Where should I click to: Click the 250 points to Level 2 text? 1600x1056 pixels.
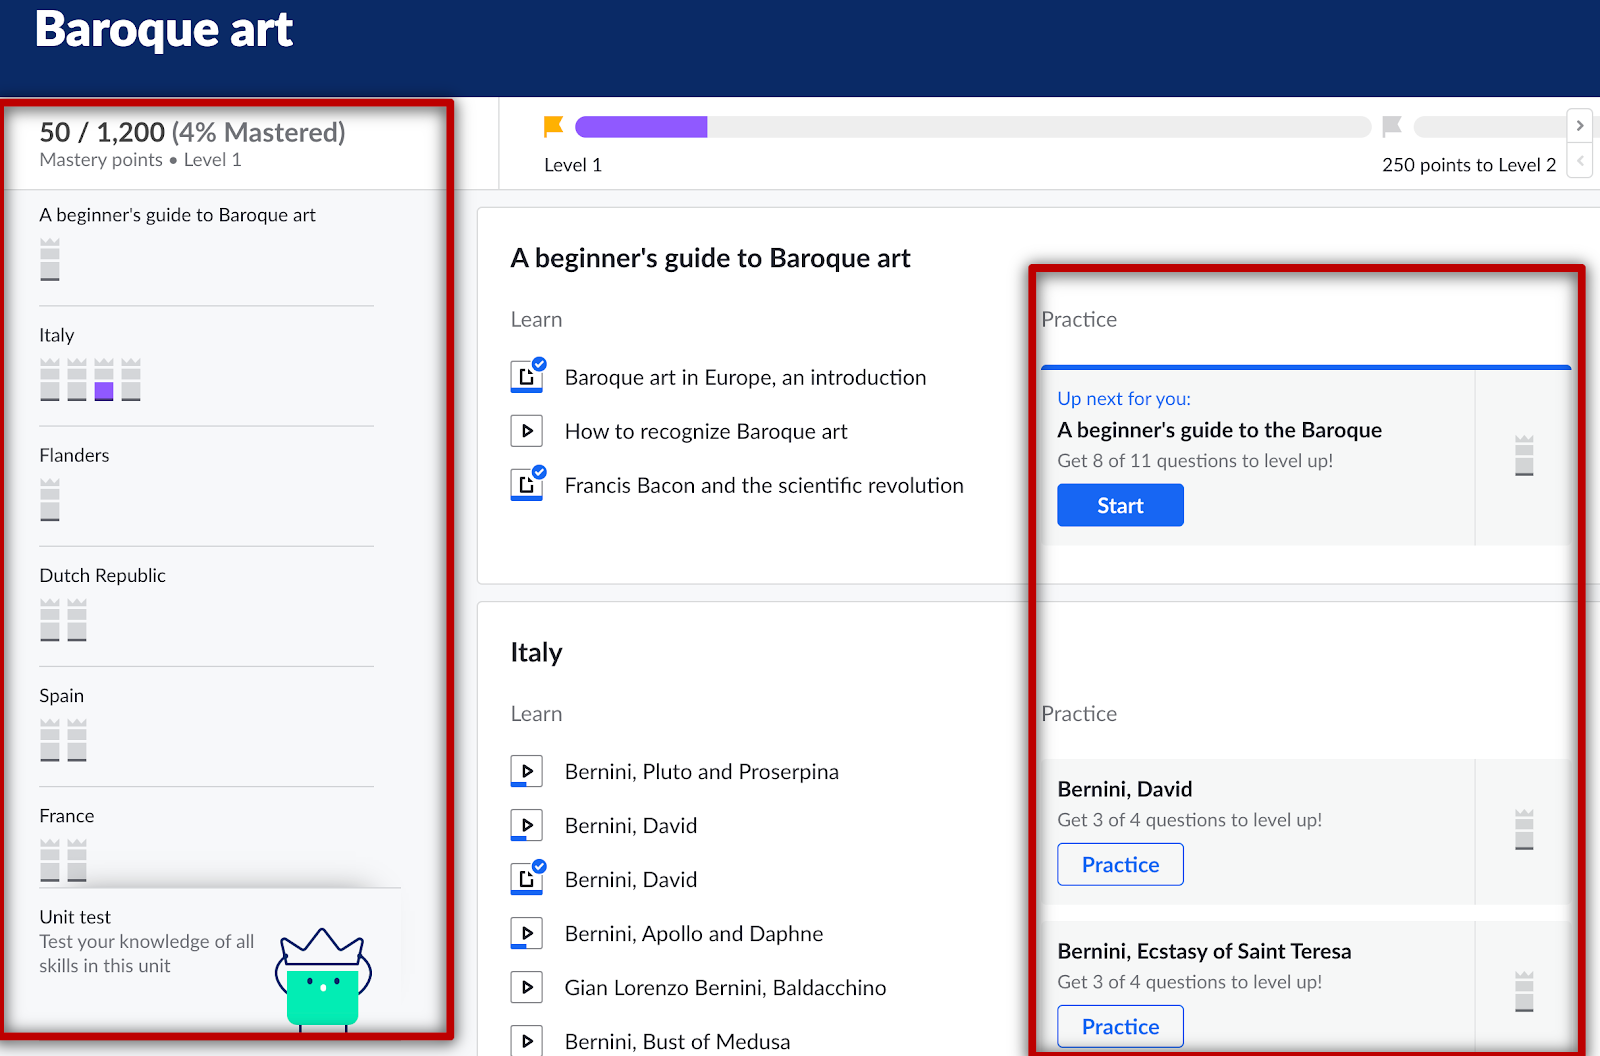tap(1469, 165)
